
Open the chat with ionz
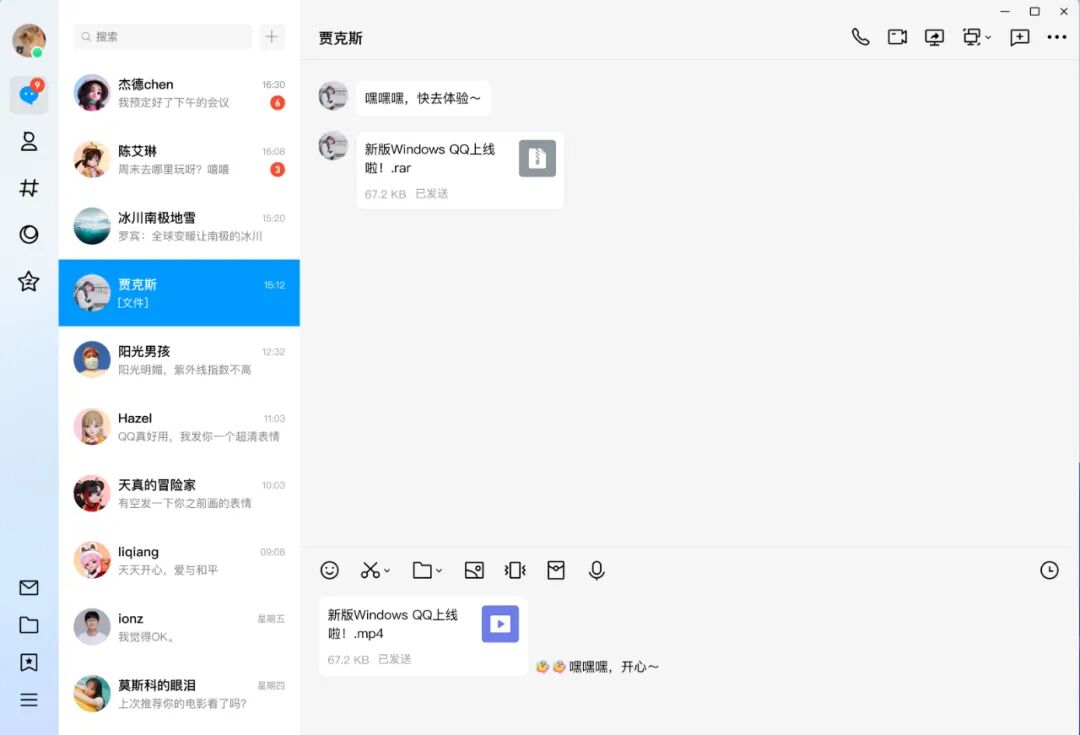179,627
